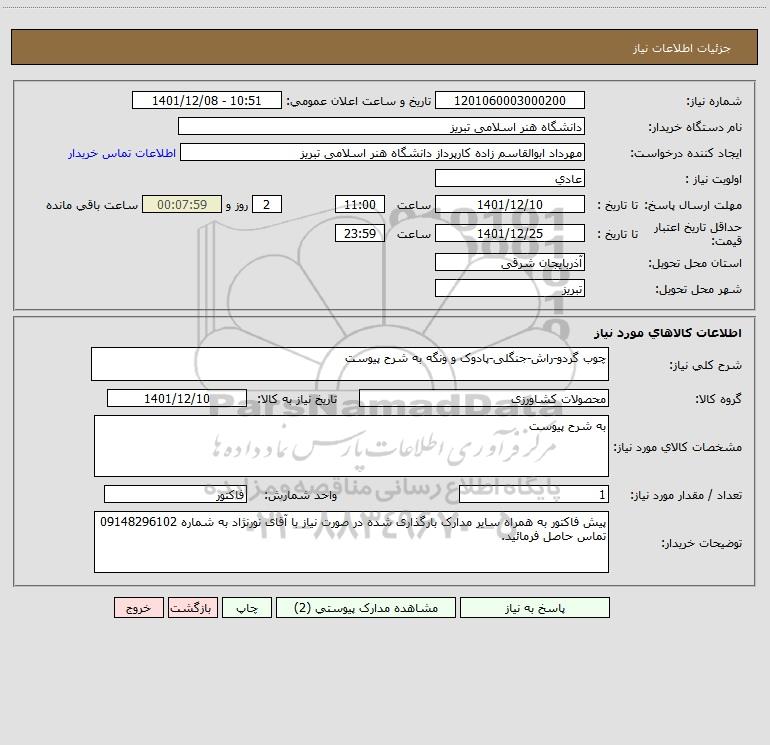Click the deadline hour field 11:00
The height and width of the screenshot is (745, 770).
coord(359,204)
